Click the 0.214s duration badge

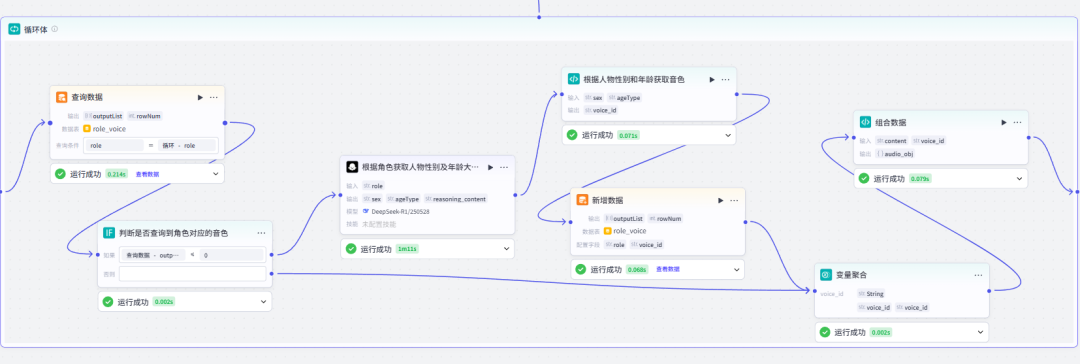(116, 174)
